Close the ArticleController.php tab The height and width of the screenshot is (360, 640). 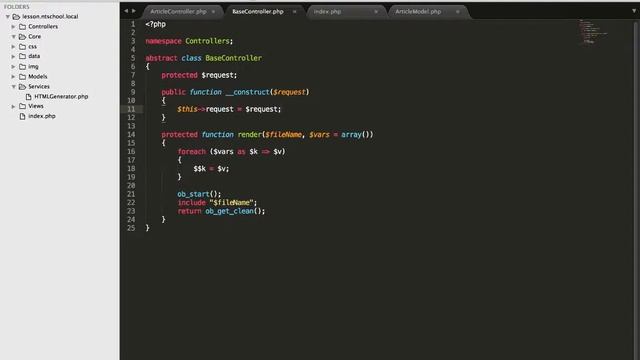click(x=213, y=12)
